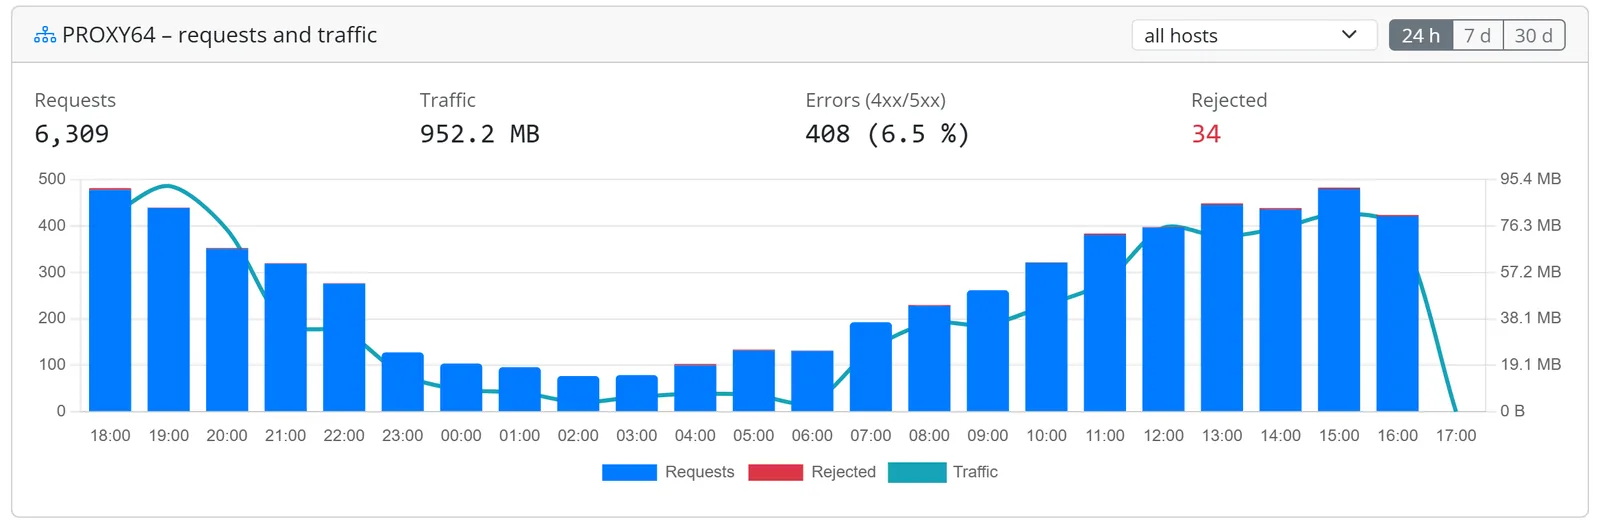Toggle the Rejected legend entry
Image resolution: width=1600 pixels, height=526 pixels.
point(812,472)
